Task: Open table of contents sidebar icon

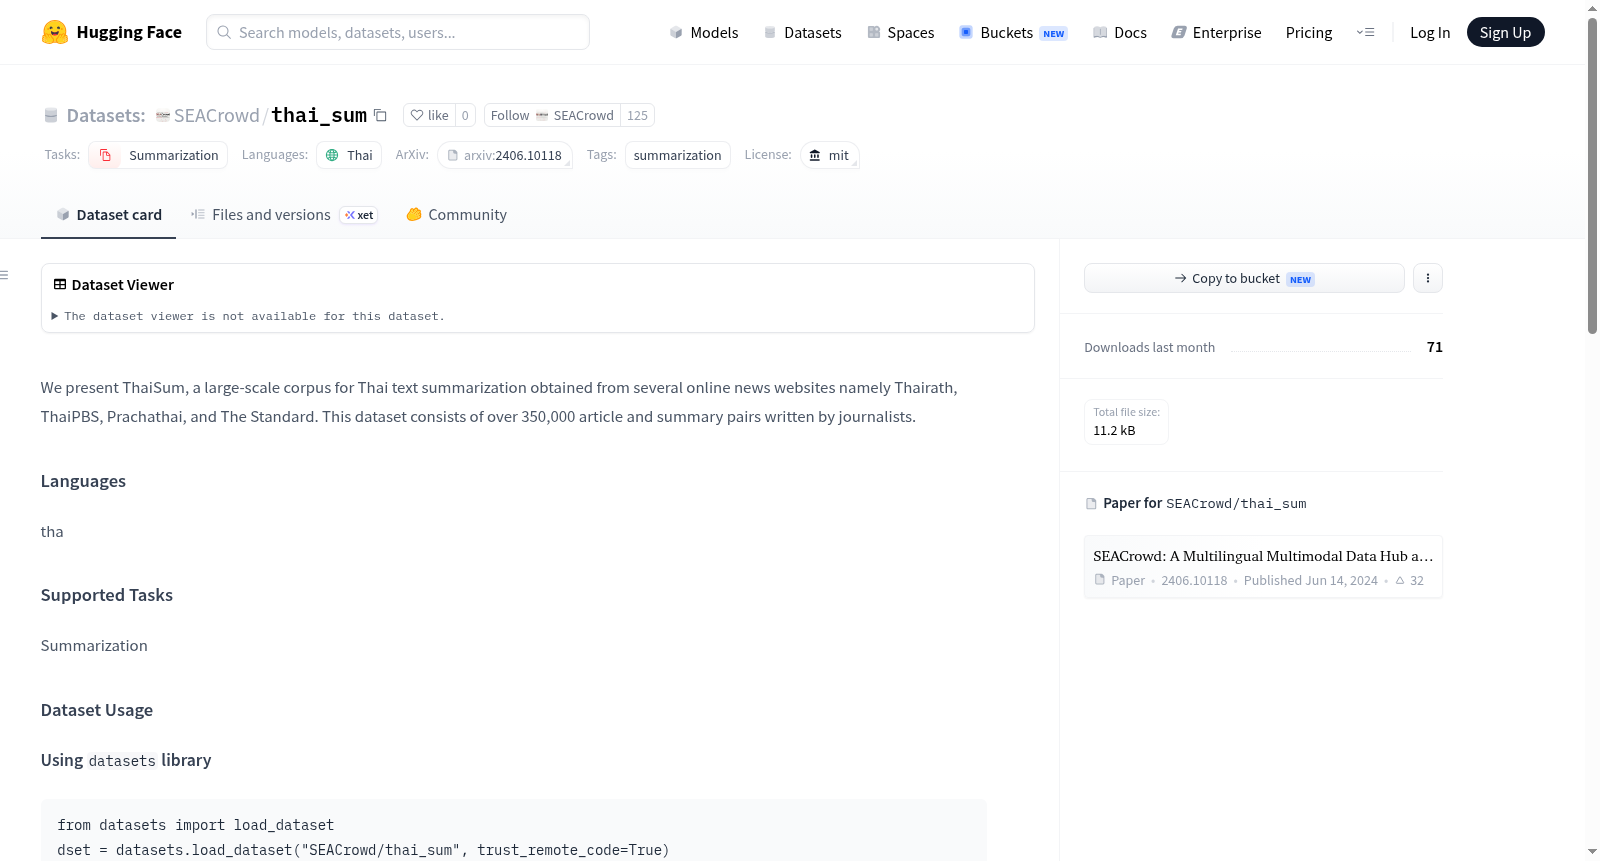Action: click(5, 275)
